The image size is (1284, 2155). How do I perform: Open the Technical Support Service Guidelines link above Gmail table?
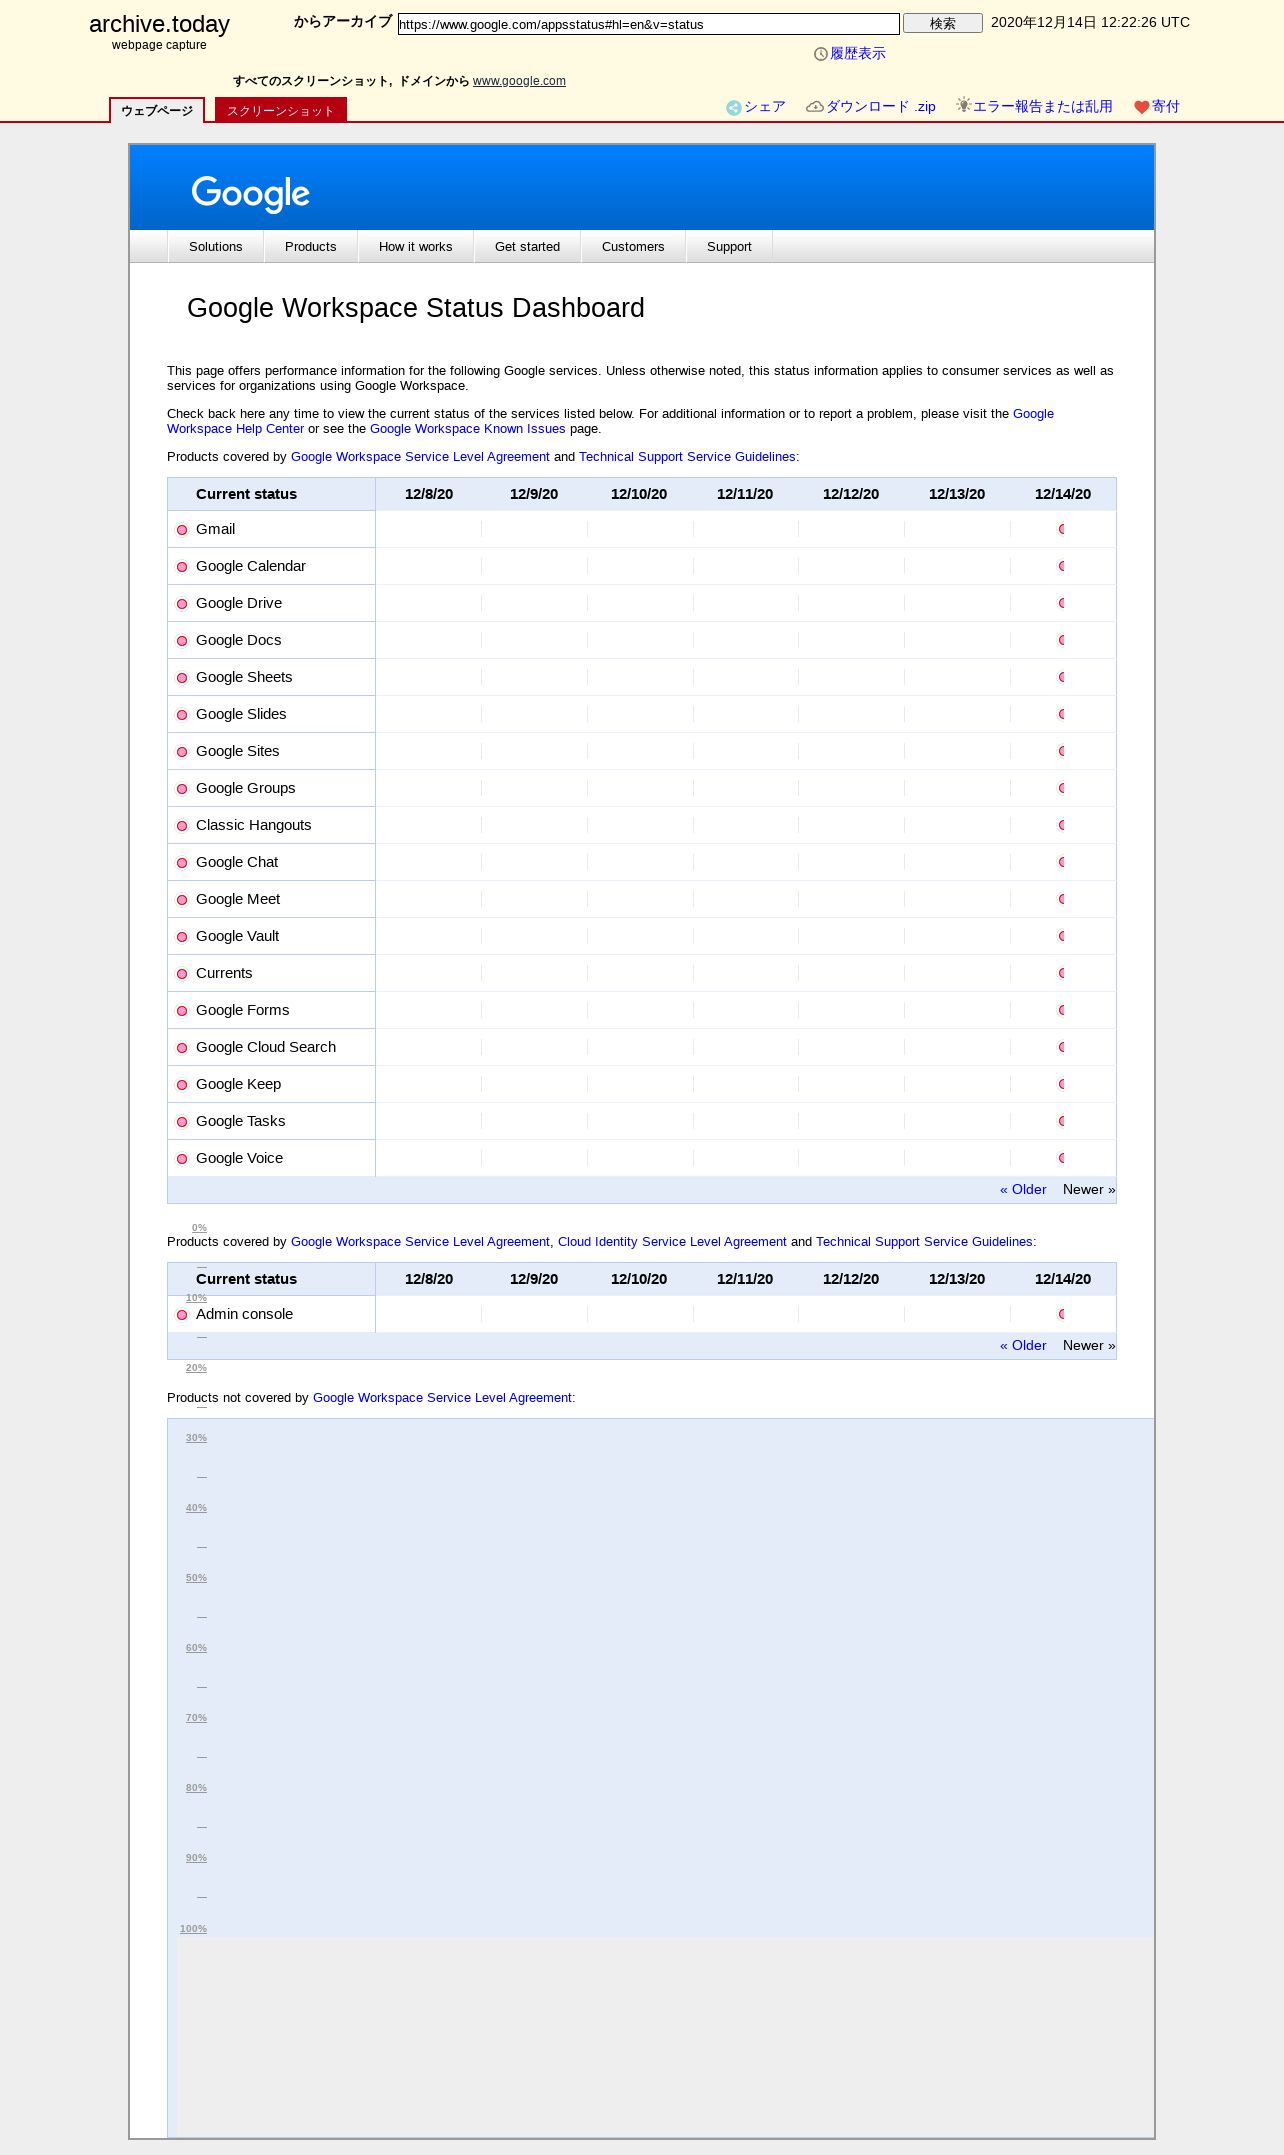coord(687,457)
